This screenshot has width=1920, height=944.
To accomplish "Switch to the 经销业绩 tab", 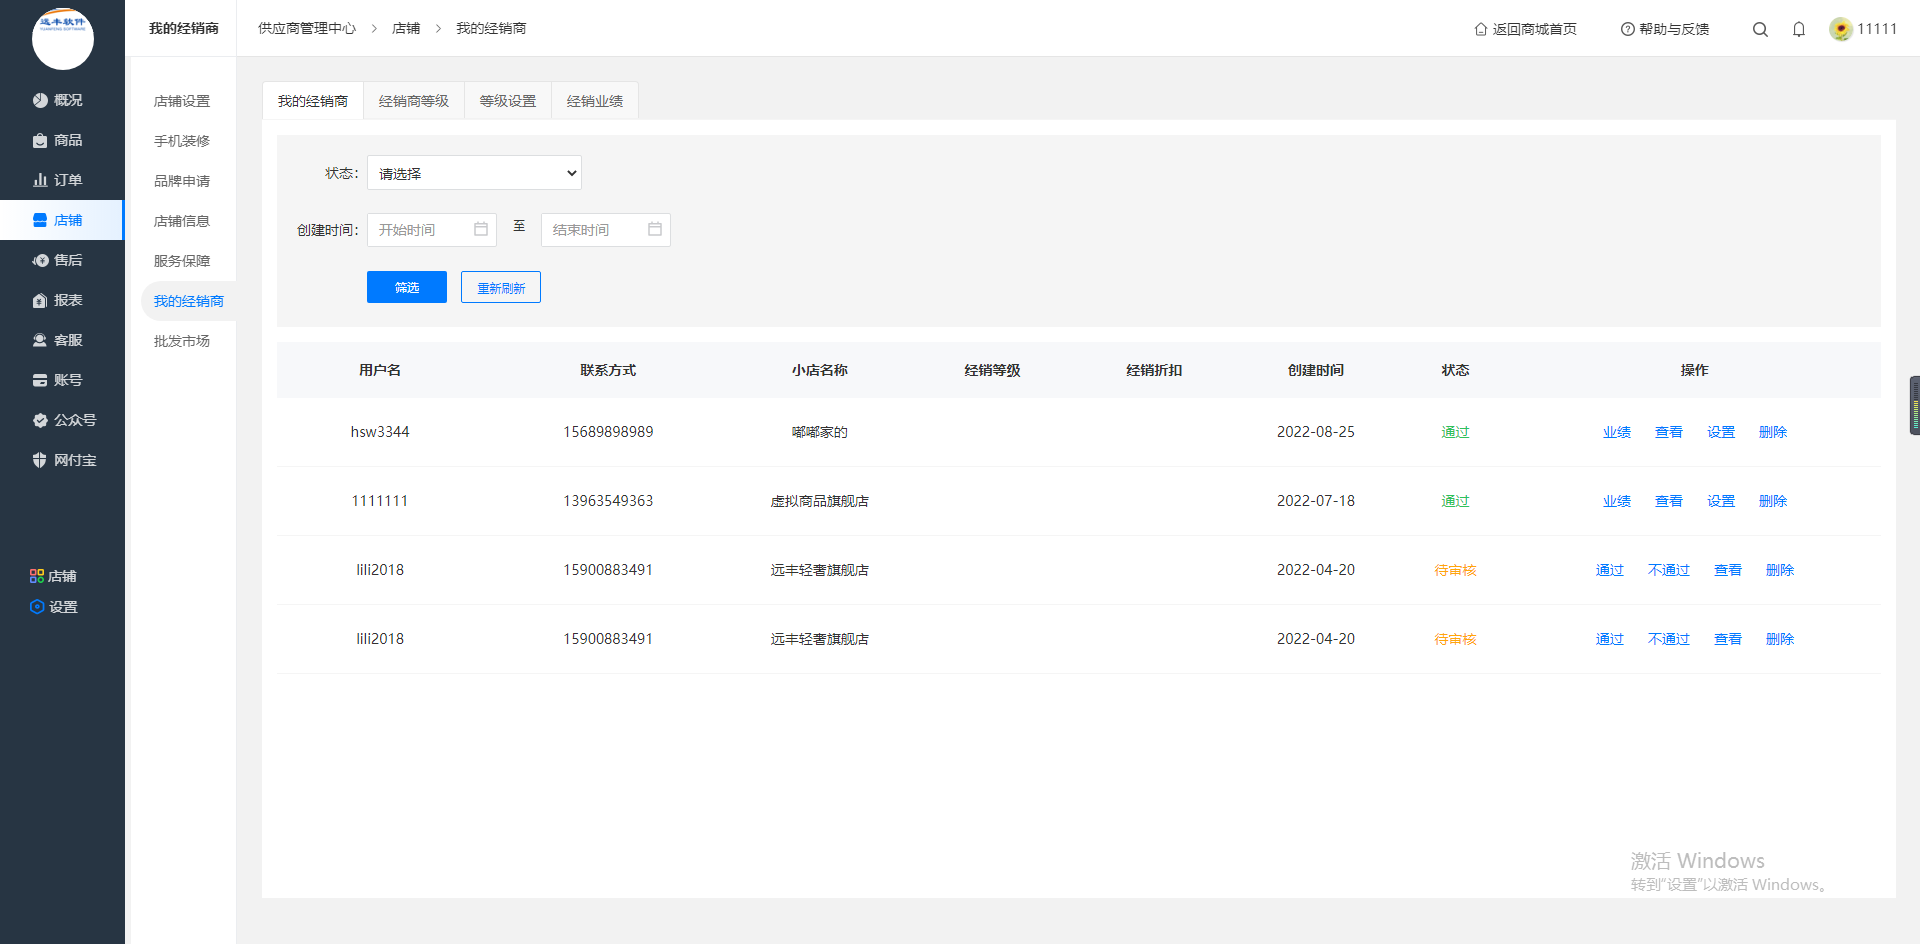I will 595,101.
